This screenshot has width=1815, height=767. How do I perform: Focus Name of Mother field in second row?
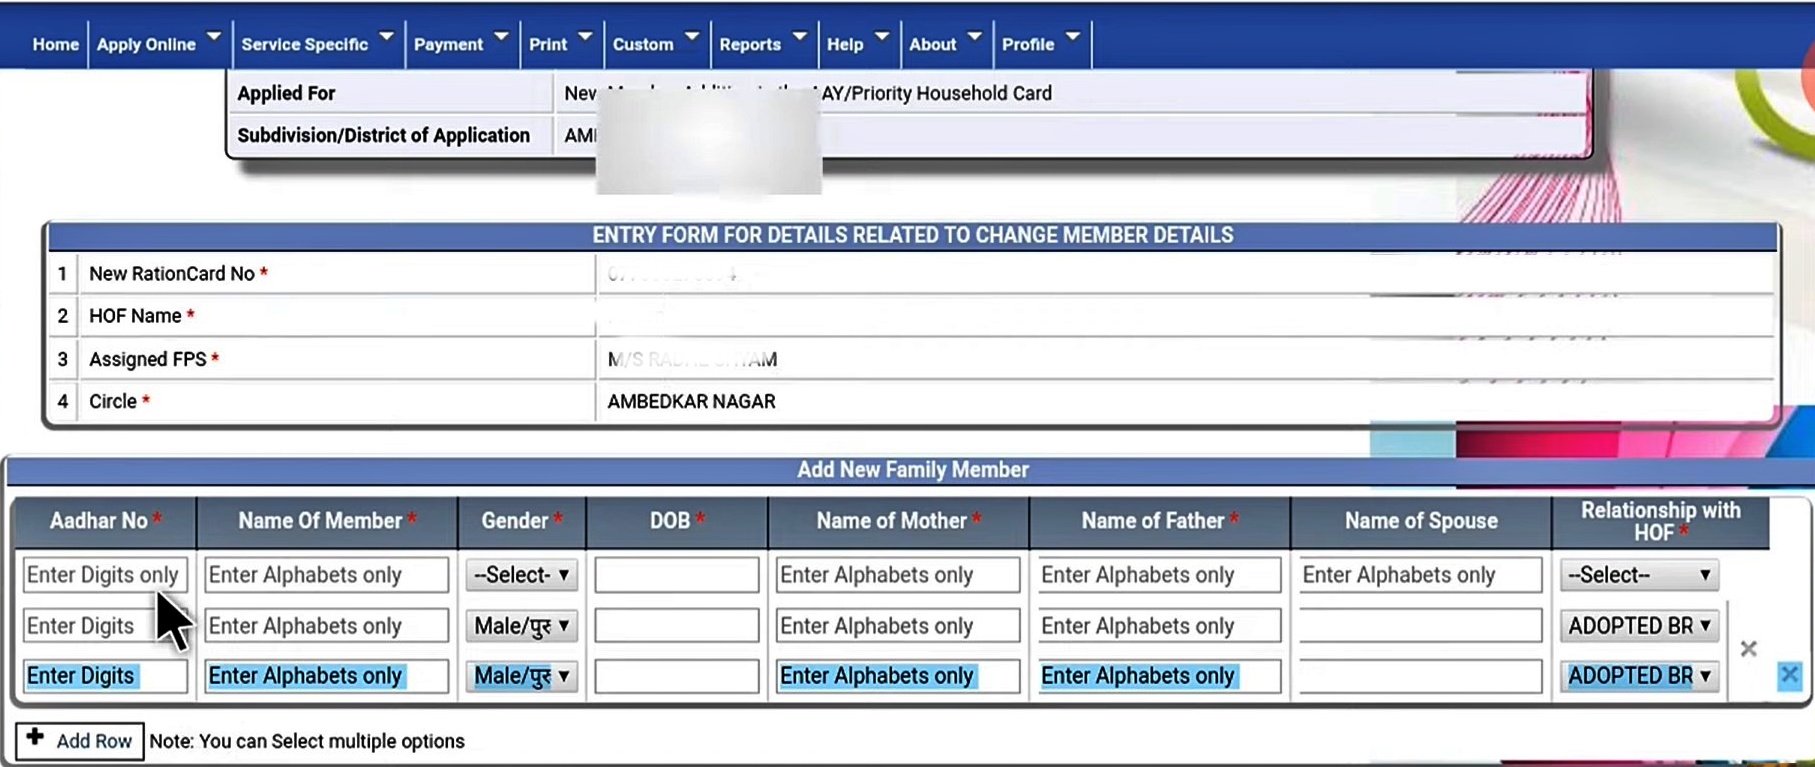pyautogui.click(x=898, y=626)
